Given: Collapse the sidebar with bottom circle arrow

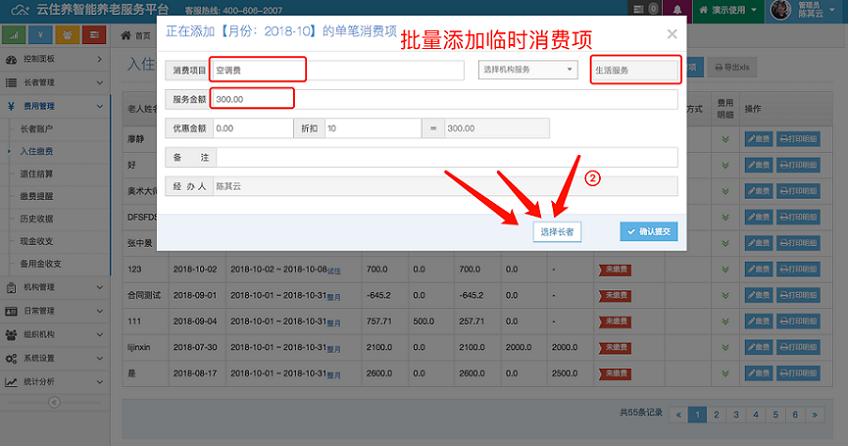Looking at the screenshot, I should coord(55,403).
